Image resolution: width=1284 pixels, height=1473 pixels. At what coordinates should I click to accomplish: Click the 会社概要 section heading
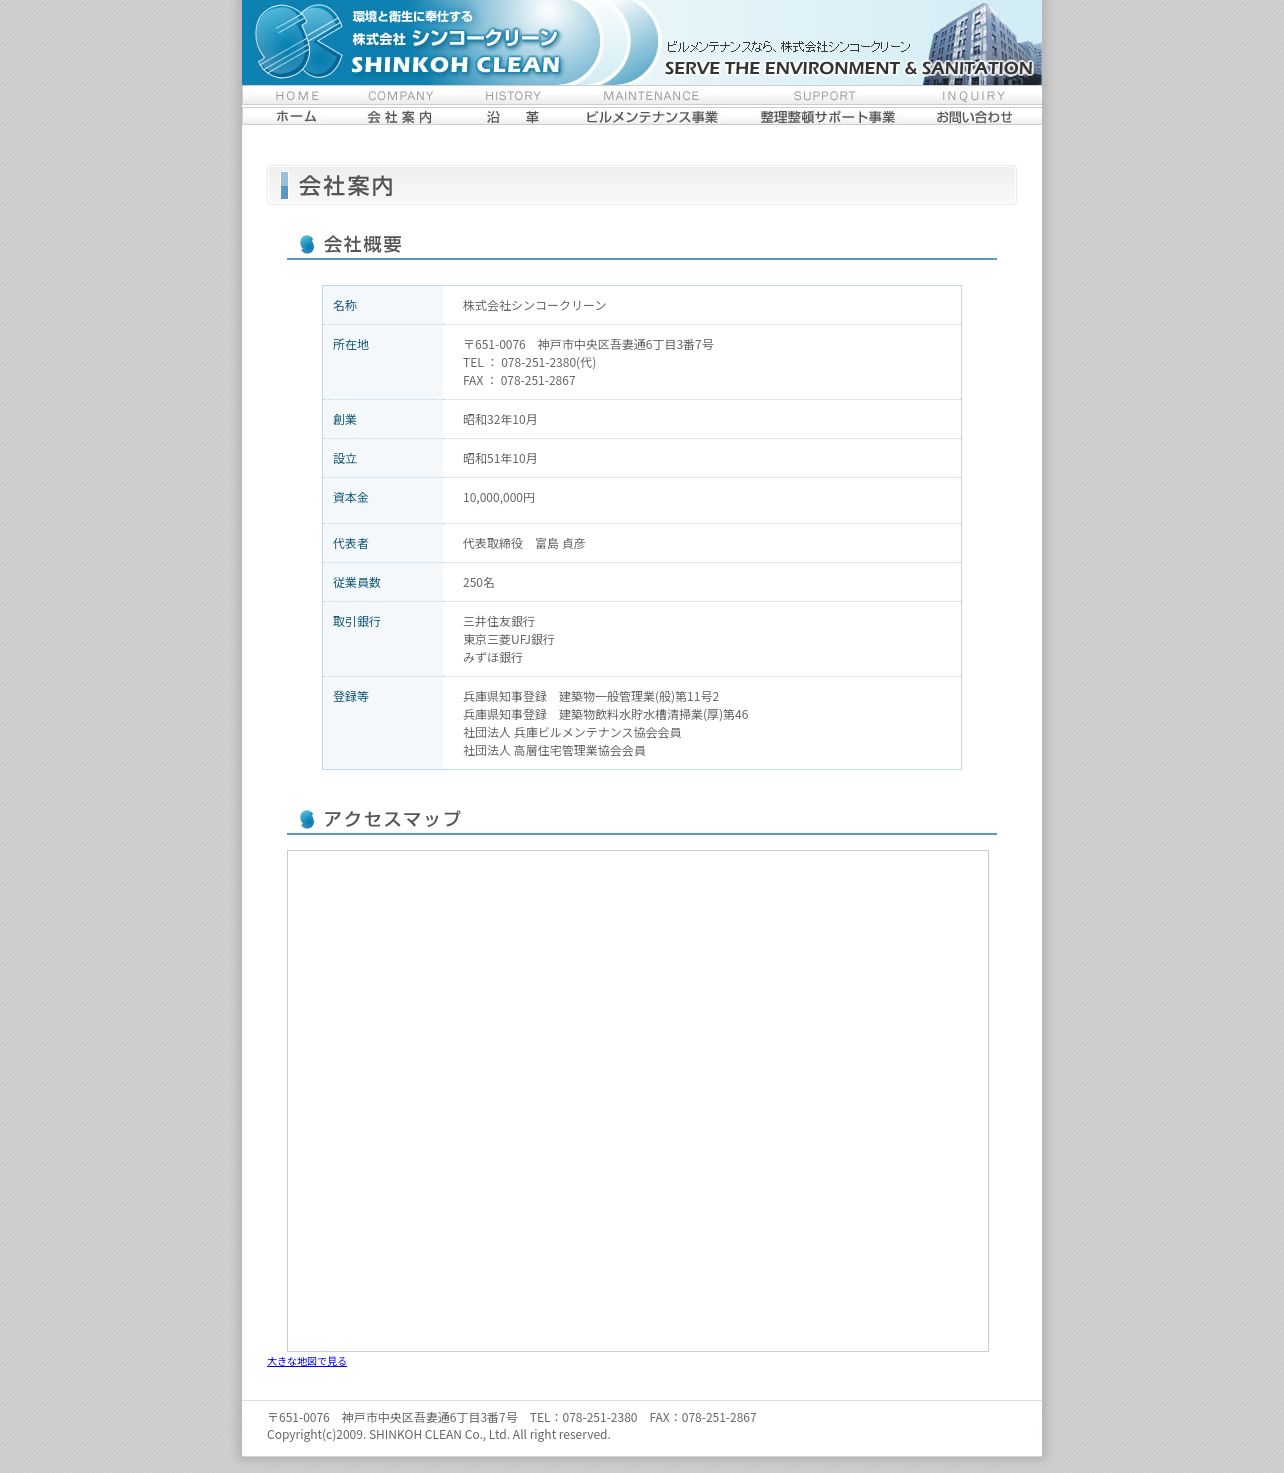(363, 244)
